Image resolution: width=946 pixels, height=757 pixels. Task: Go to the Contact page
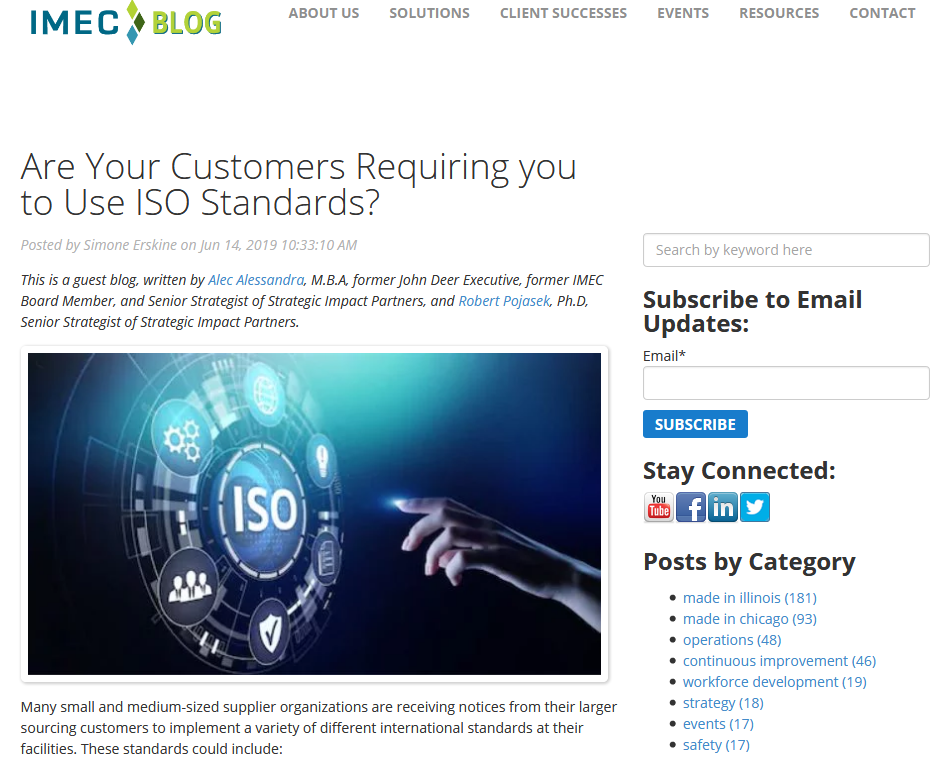click(x=882, y=13)
